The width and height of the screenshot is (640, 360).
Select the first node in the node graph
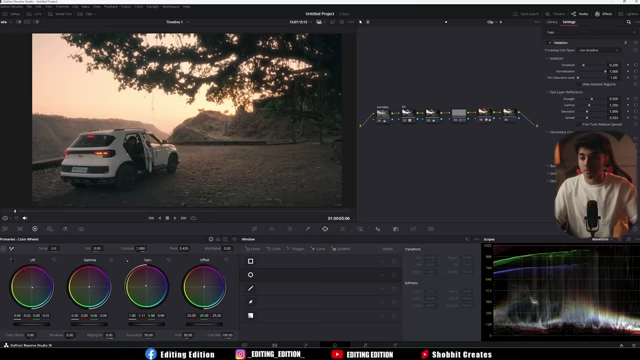[383, 115]
